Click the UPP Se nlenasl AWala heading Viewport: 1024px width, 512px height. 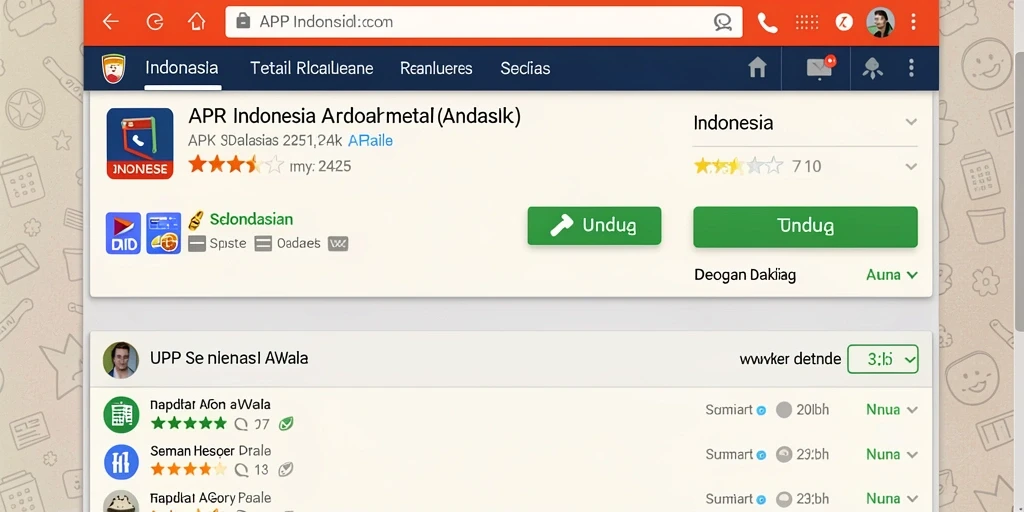pyautogui.click(x=229, y=359)
